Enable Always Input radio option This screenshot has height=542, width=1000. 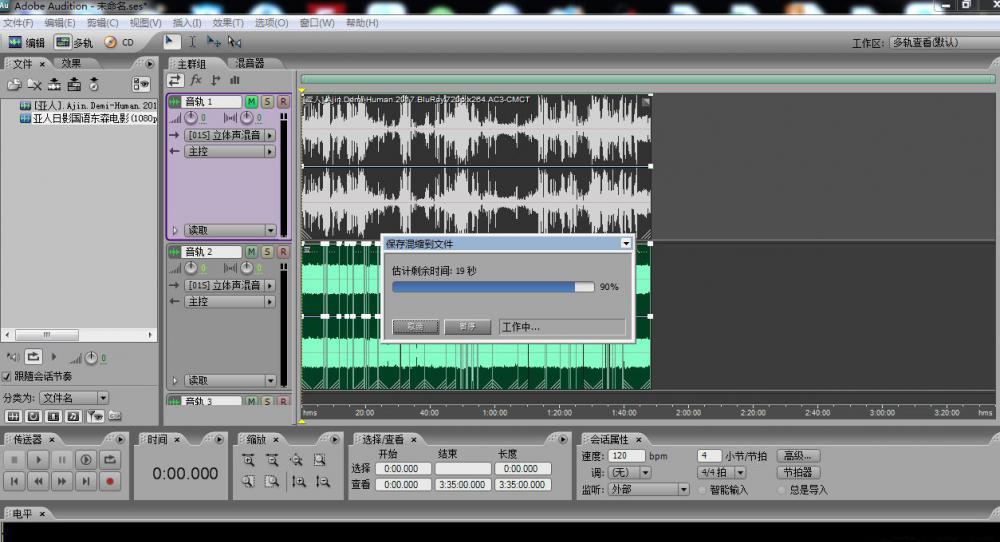pos(782,490)
